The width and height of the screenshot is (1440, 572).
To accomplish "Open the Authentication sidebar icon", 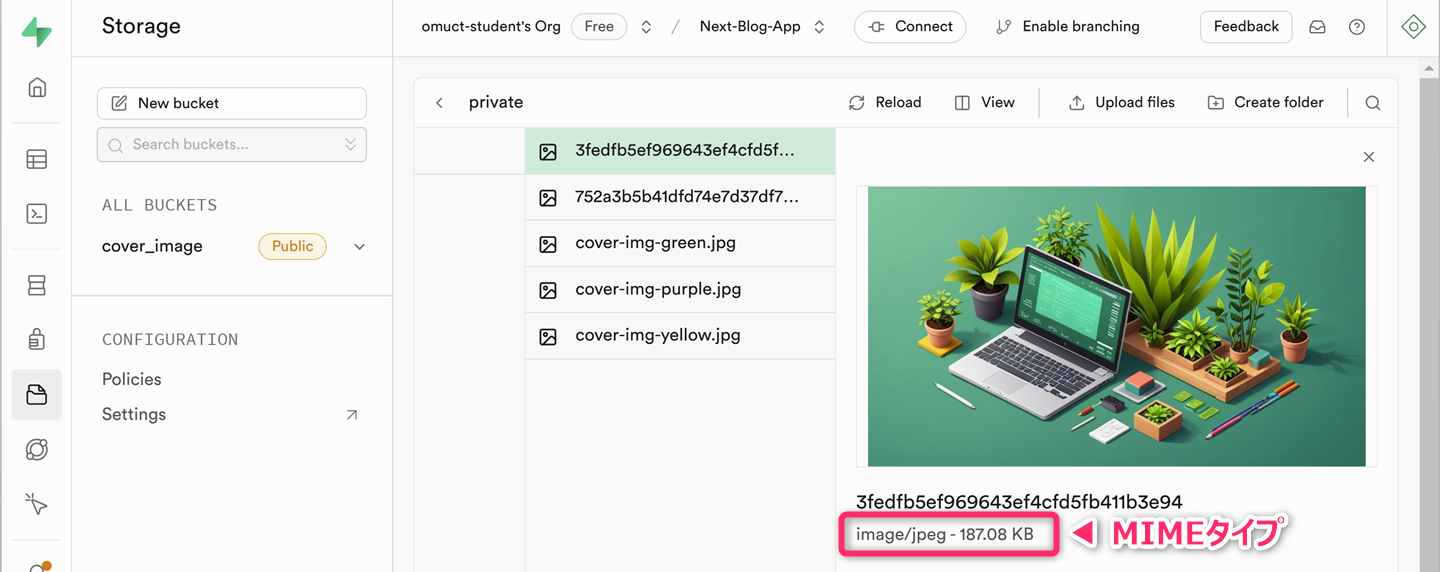I will click(x=37, y=340).
